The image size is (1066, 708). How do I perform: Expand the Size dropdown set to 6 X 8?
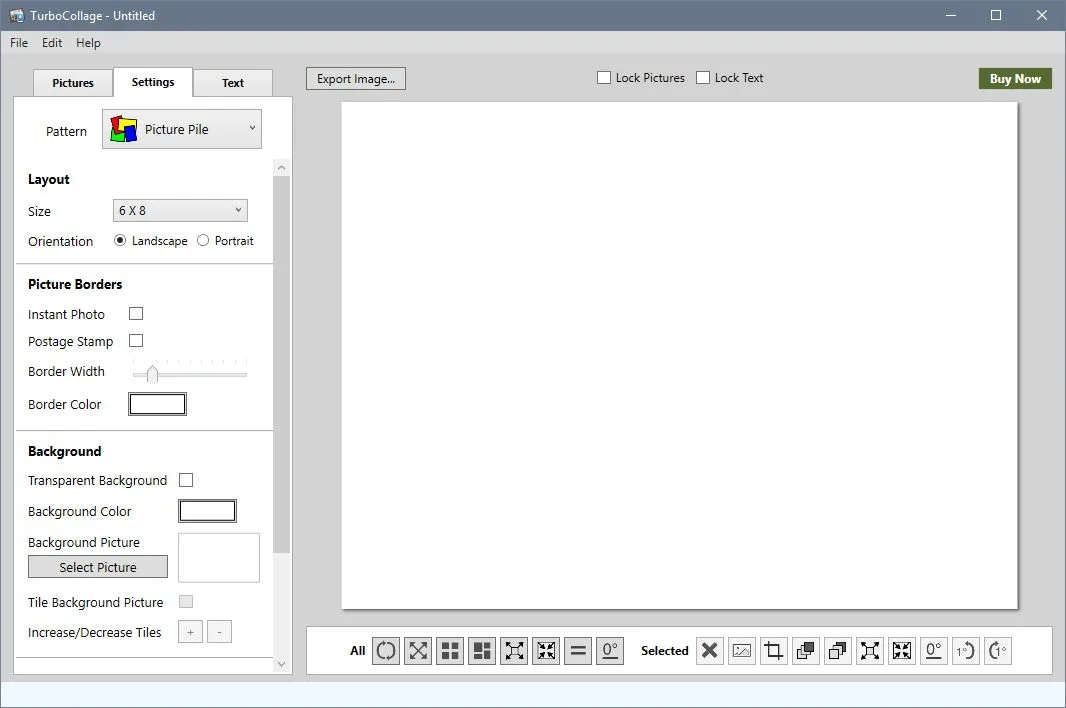click(180, 210)
